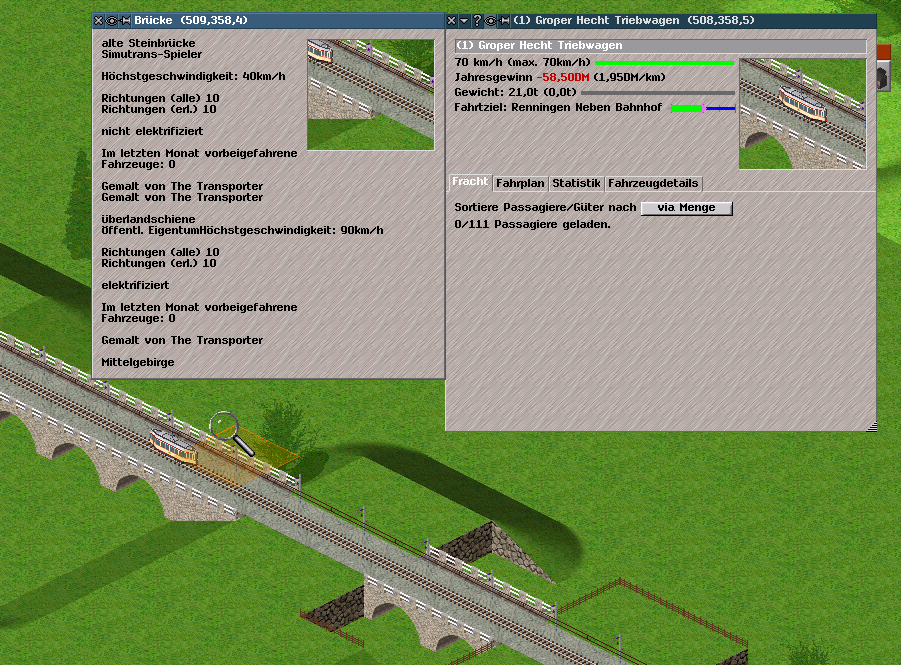Open help via the question mark icon
Screen dimensions: 901x665
coord(477,21)
